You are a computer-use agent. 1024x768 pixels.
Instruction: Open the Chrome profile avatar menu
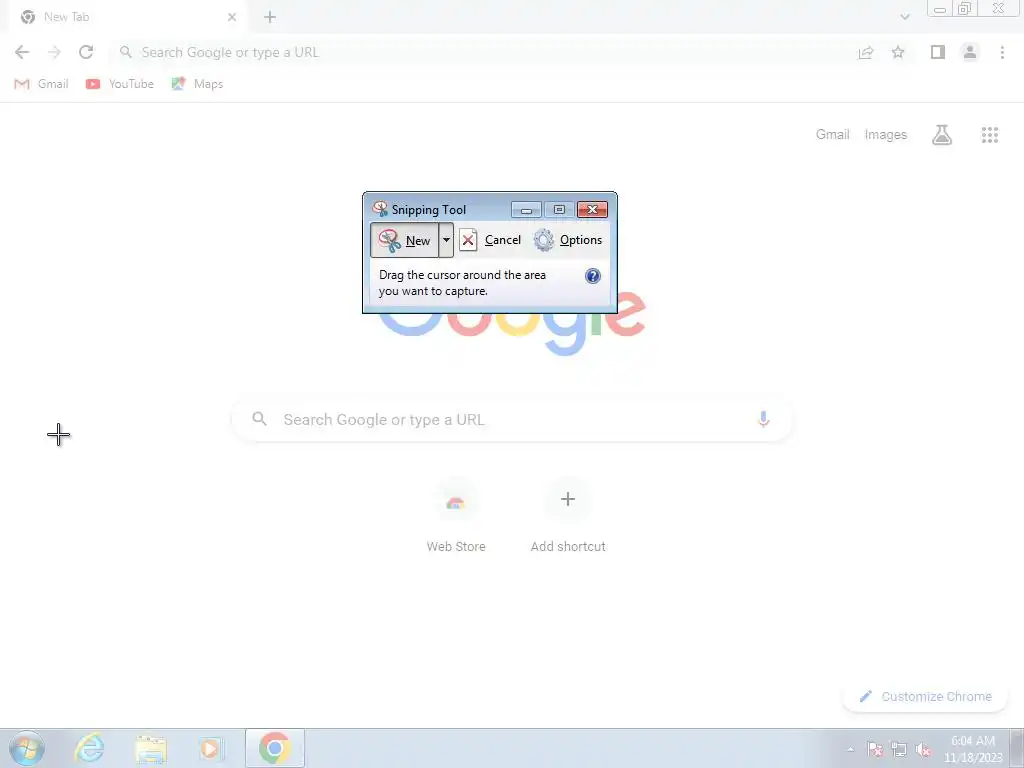click(970, 52)
